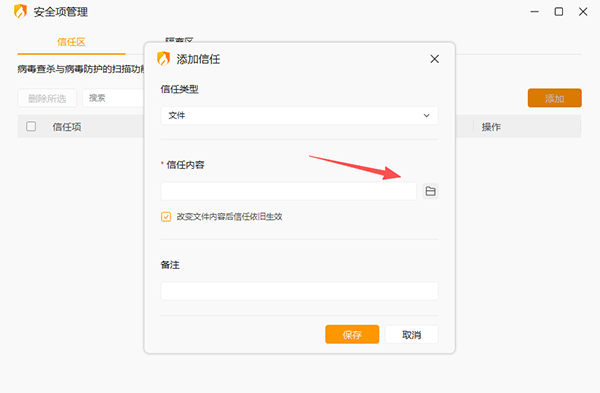Focus the 信任内容 path input field
This screenshot has width=600, height=393.
pos(289,191)
